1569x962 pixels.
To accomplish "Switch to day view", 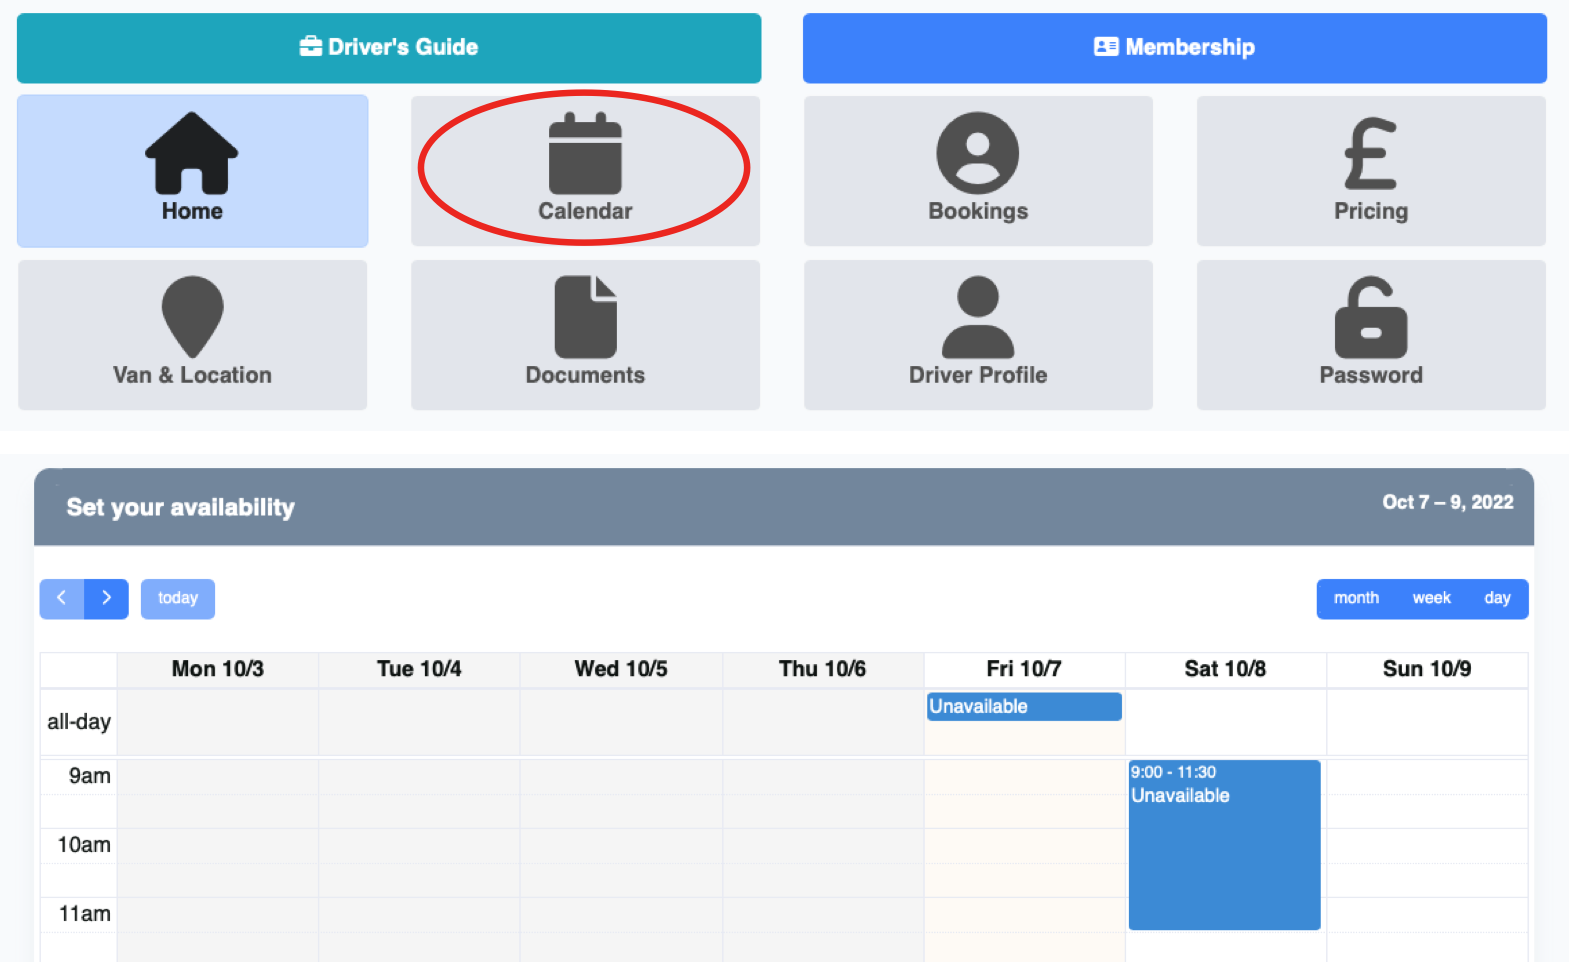I will coord(1497,598).
